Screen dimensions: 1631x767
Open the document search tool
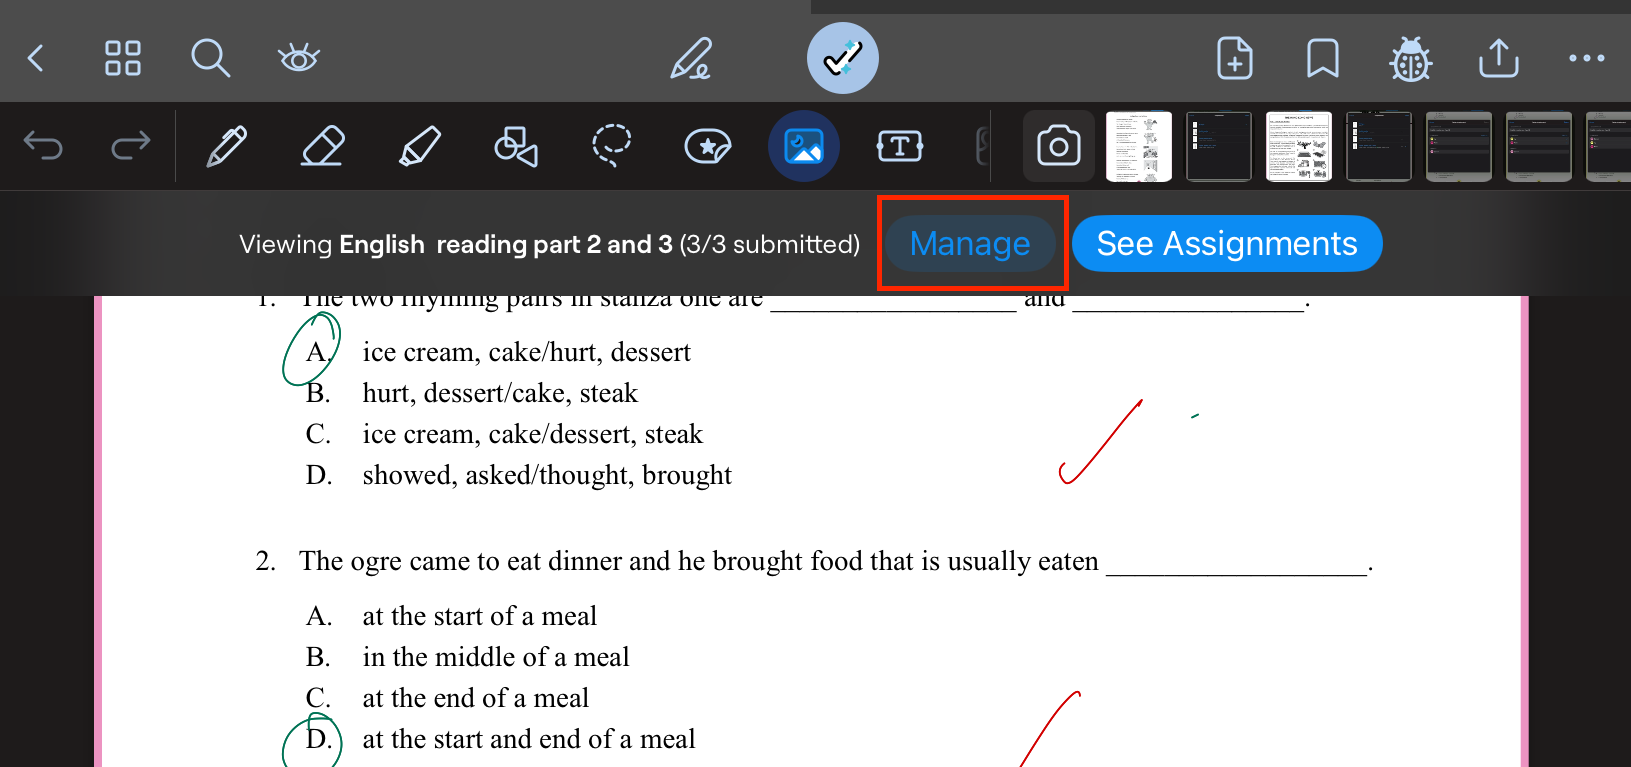pyautogui.click(x=210, y=58)
